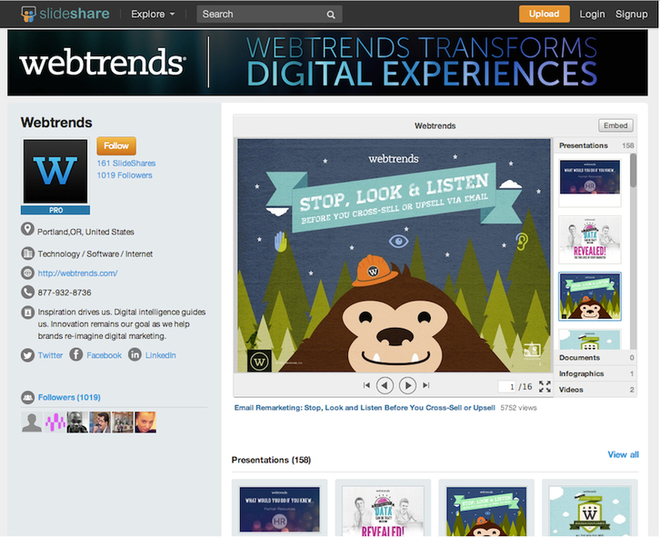This screenshot has height=537, width=660.
Task: Open the LinkedIn text link
Action: coord(160,355)
